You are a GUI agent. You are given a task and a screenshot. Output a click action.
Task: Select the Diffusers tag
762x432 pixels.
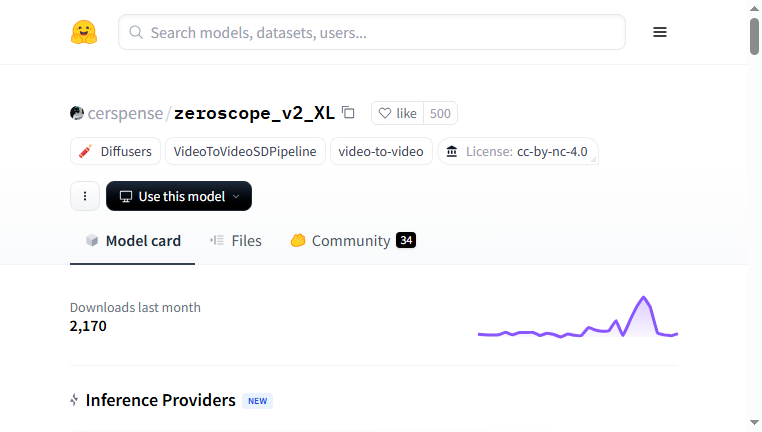pyautogui.click(x=115, y=151)
